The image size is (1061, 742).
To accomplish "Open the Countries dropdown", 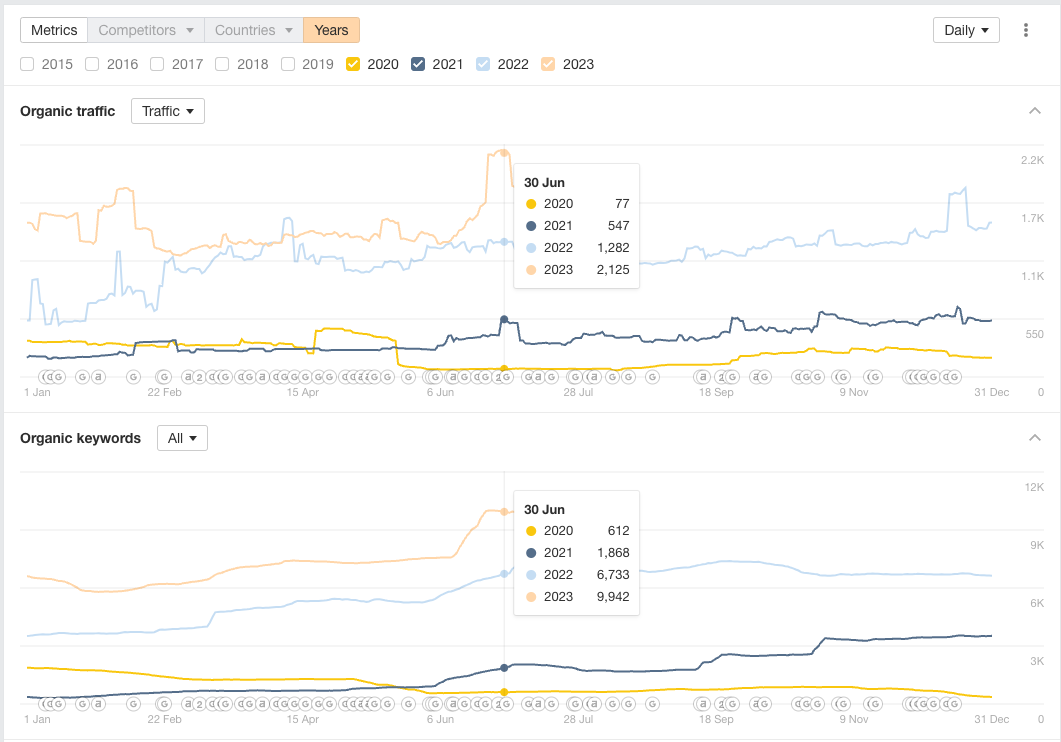I will tap(254, 30).
